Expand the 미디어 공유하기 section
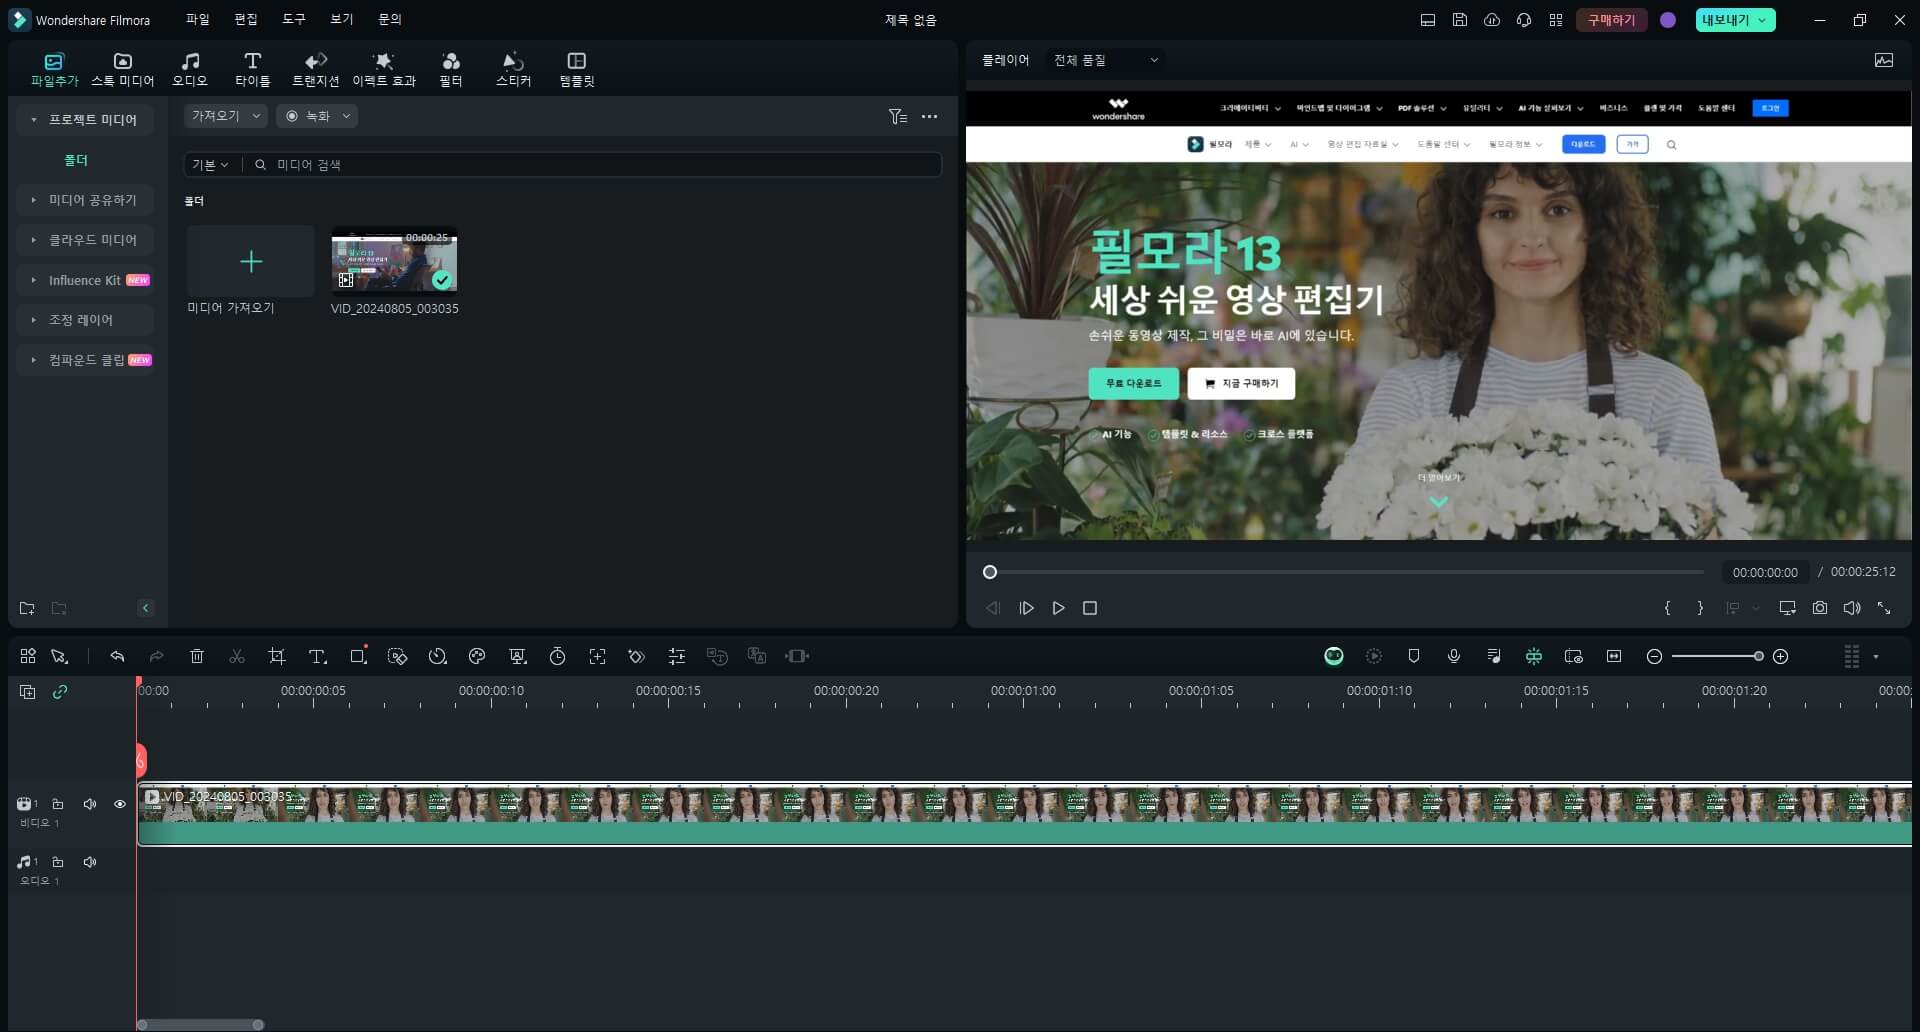Image resolution: width=1920 pixels, height=1032 pixels. pyautogui.click(x=85, y=200)
